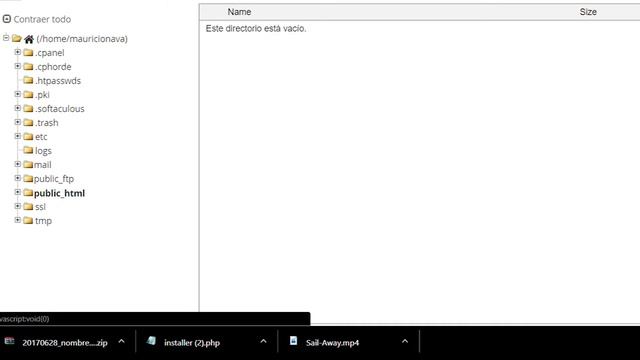Open the mail folder label
This screenshot has width=640, height=360.
click(42, 164)
